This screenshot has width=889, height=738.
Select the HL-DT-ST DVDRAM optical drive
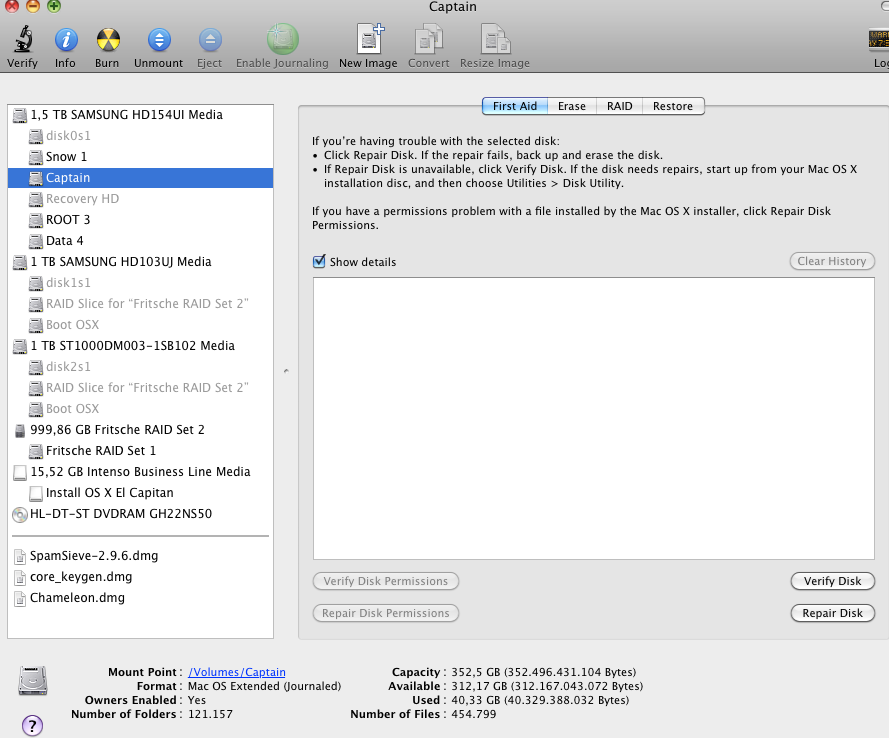(x=120, y=514)
